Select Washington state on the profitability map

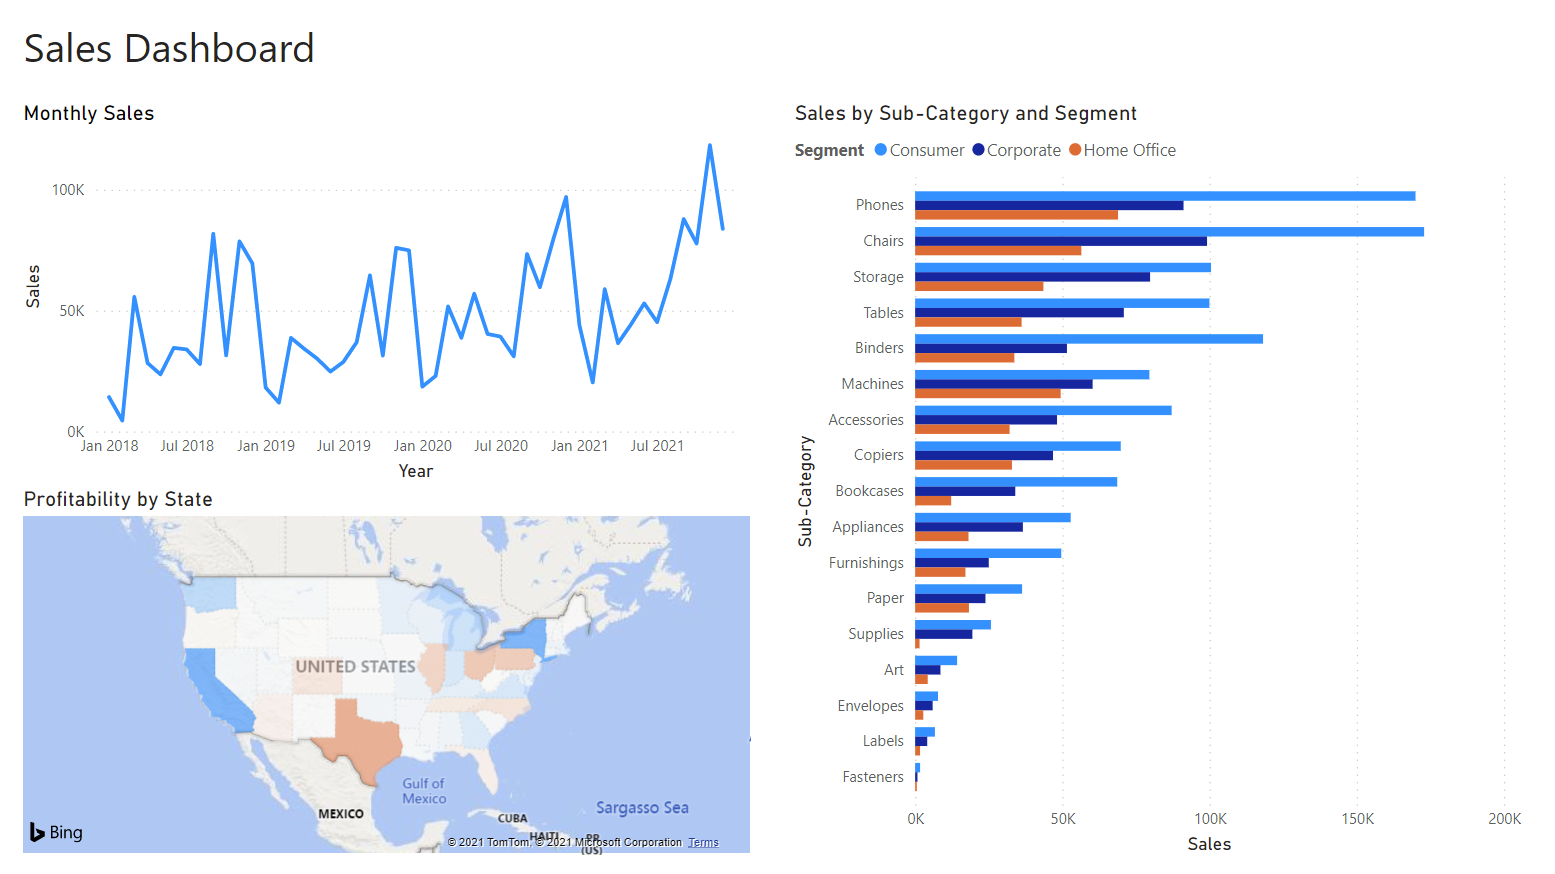pos(213,594)
